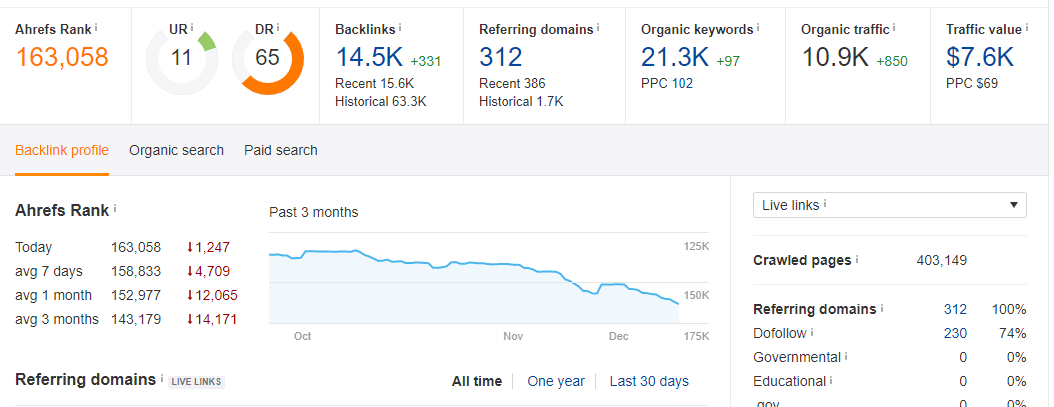The image size is (1054, 407).
Task: Click the avg 1 month value 152,977
Action: pyautogui.click(x=136, y=295)
